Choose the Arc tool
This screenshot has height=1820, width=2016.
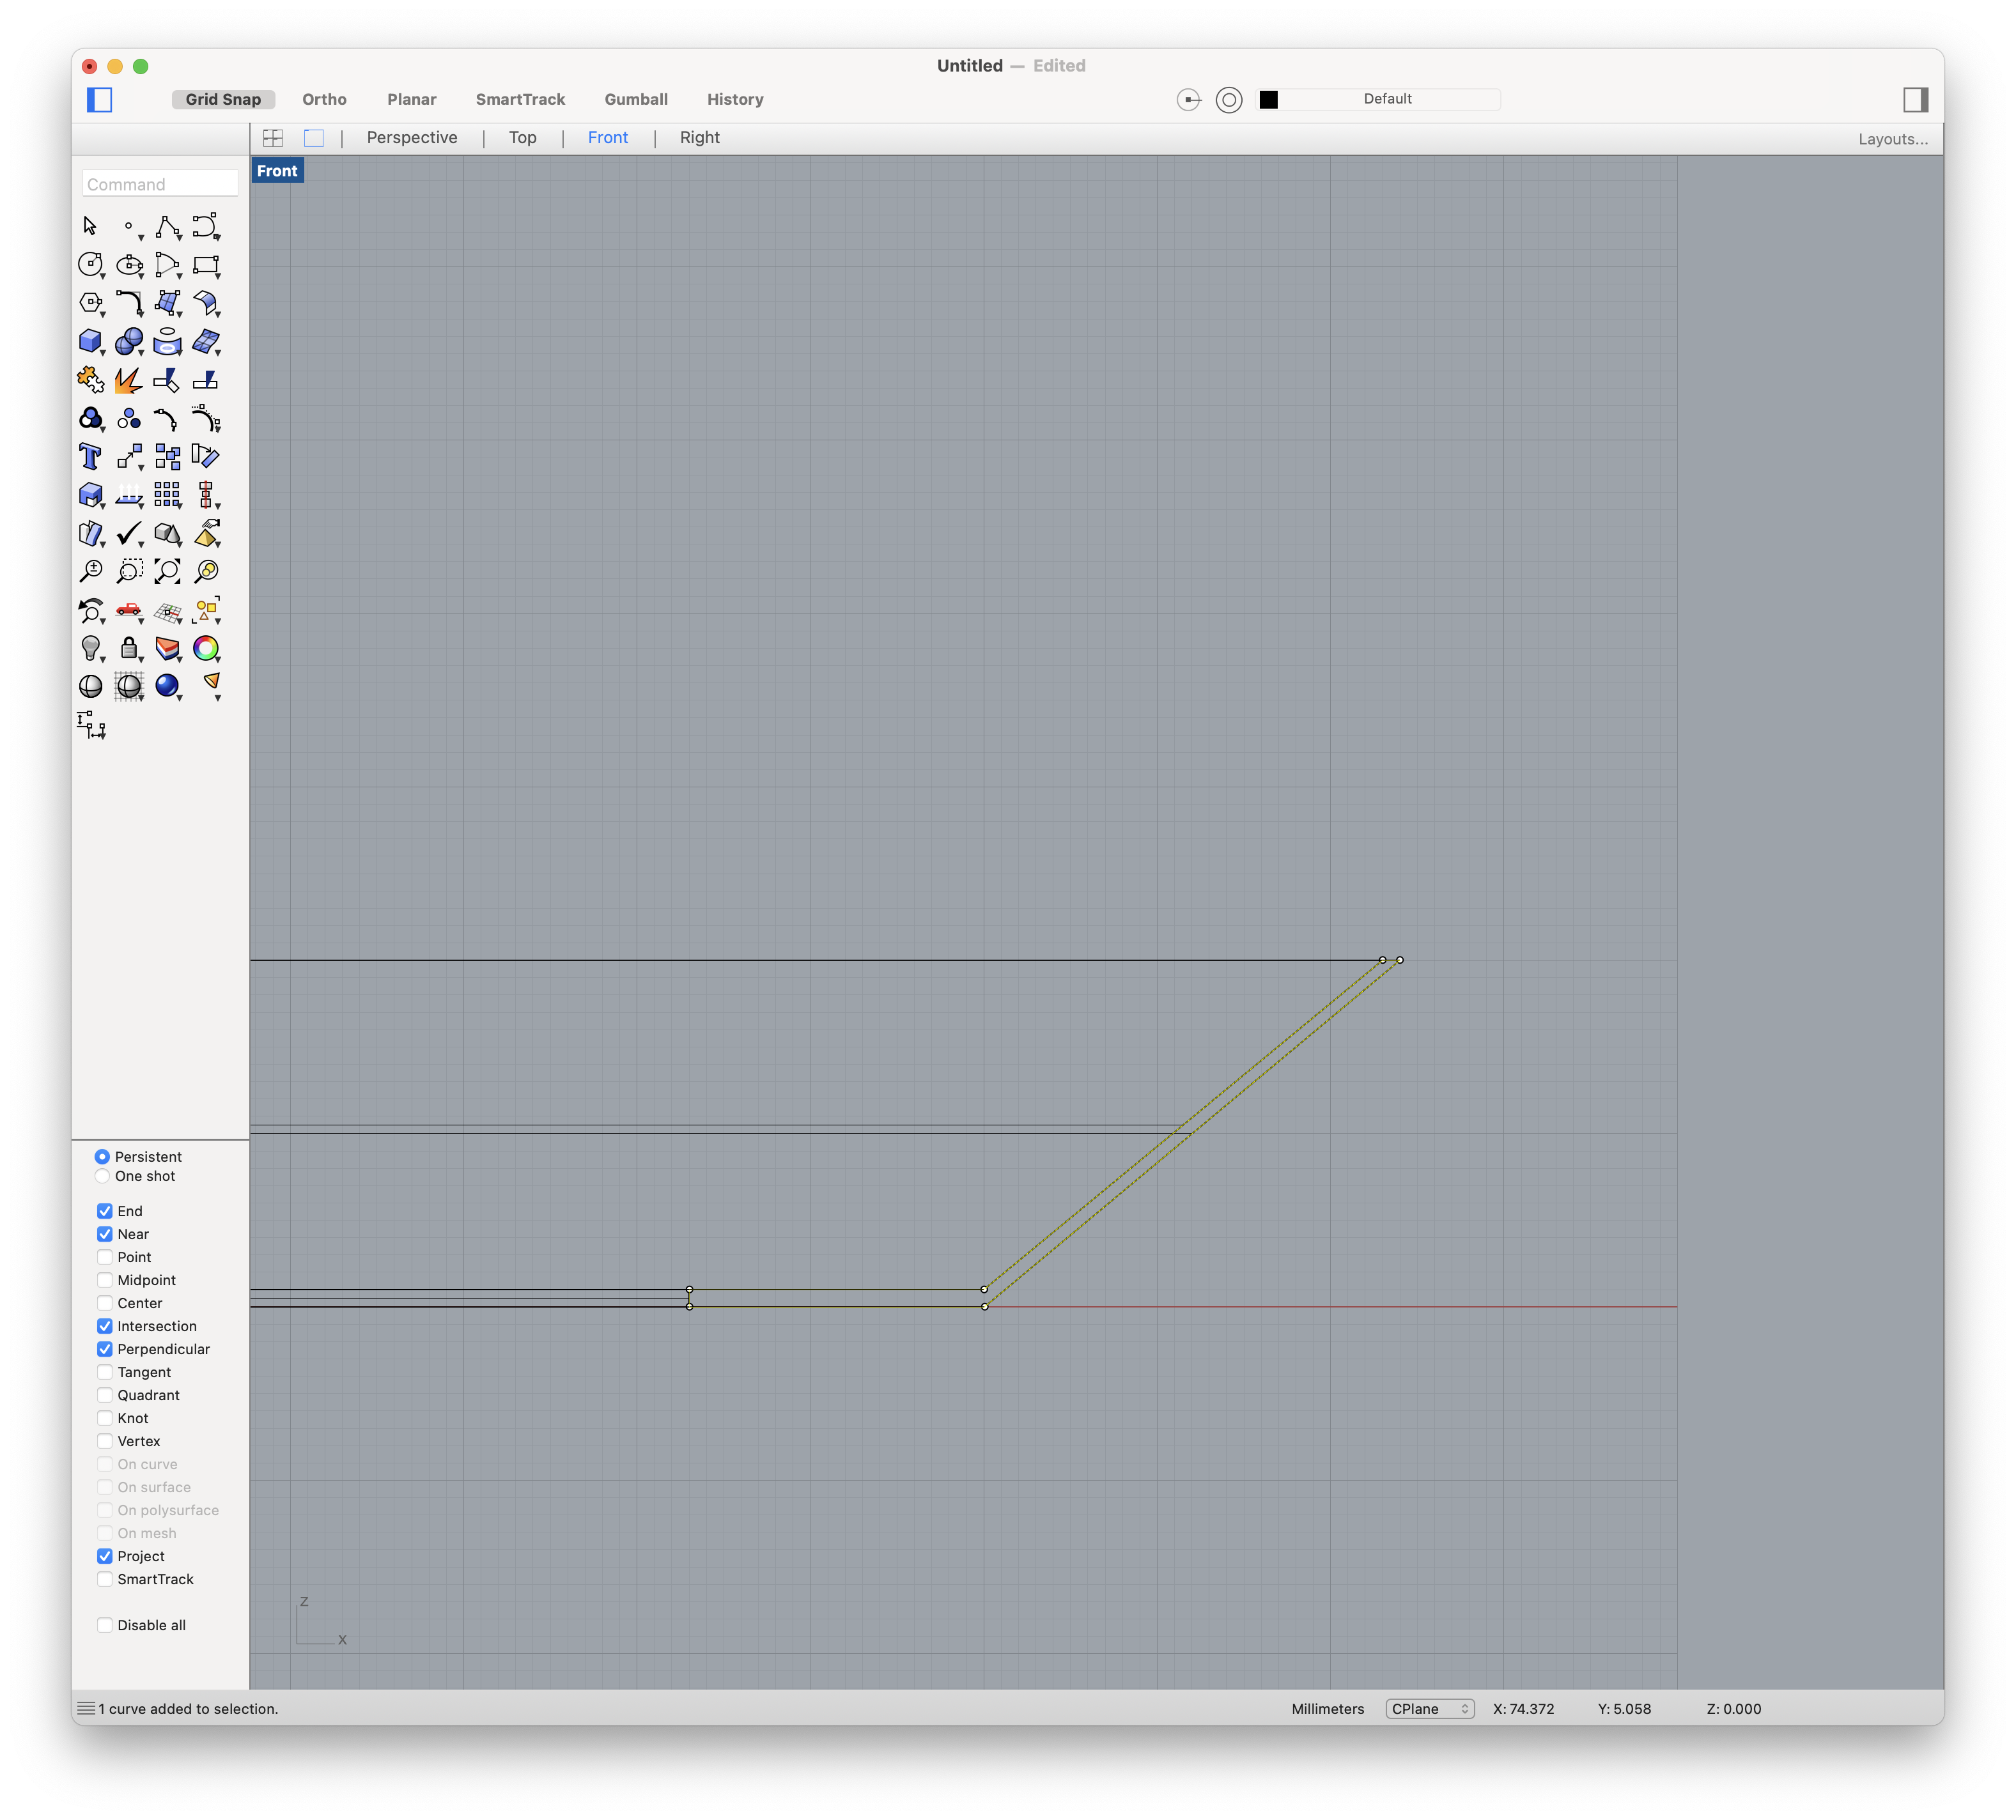(167, 265)
